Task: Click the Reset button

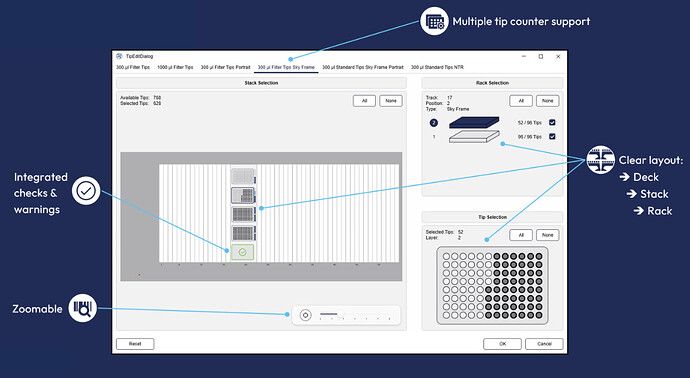Action: (x=135, y=344)
